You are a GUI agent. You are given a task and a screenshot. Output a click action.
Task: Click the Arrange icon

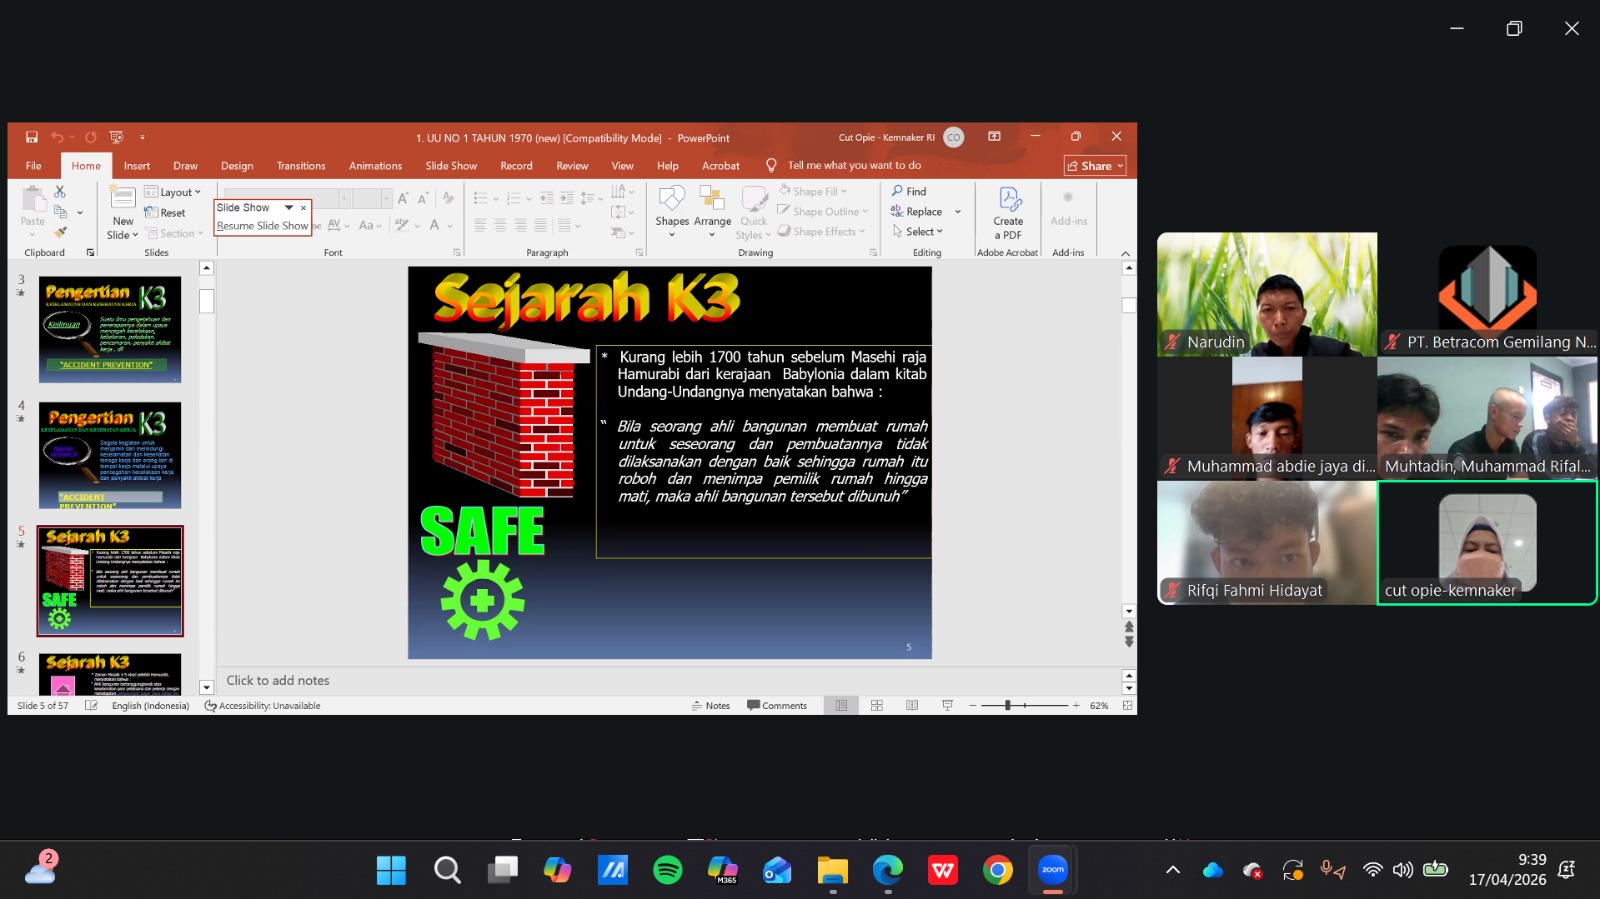coord(712,199)
